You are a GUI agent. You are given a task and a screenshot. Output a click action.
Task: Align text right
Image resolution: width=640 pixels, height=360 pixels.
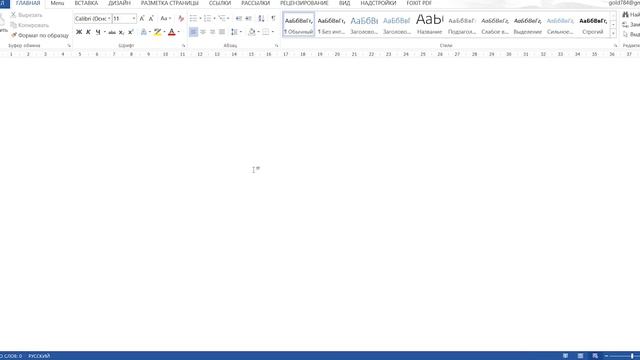[x=212, y=32]
